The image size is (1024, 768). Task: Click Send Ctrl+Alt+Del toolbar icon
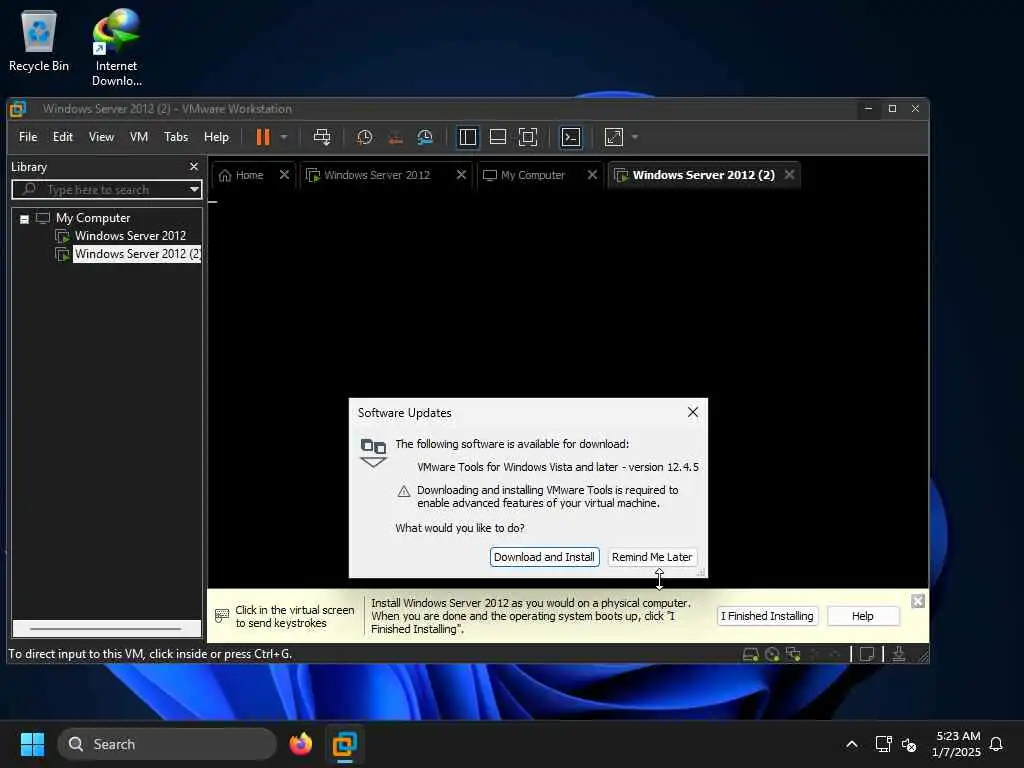(322, 137)
